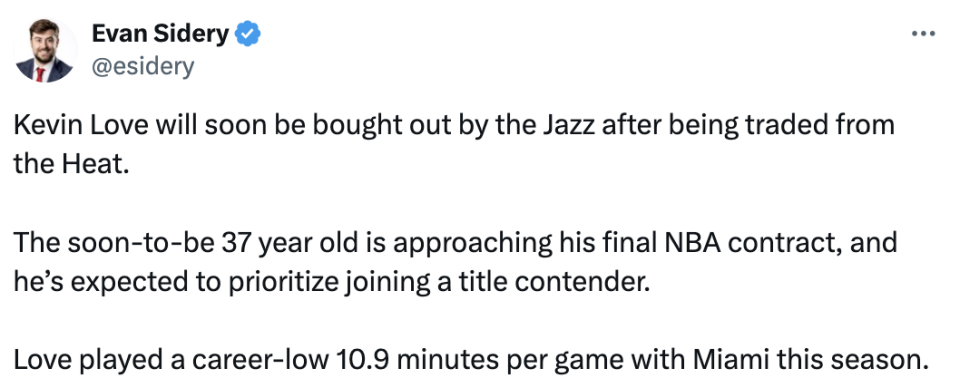
Task: Click the sentence about the Jazz buyout
Action: 454,144
